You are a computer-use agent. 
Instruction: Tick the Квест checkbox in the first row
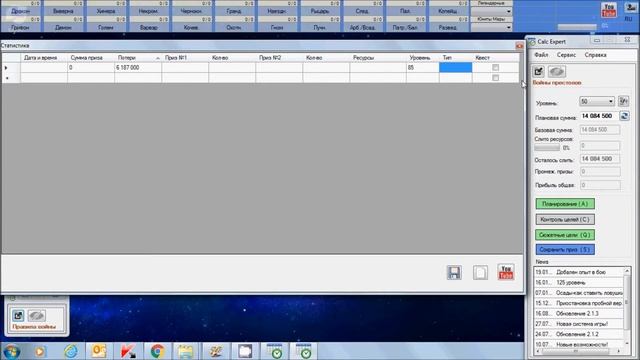(495, 67)
